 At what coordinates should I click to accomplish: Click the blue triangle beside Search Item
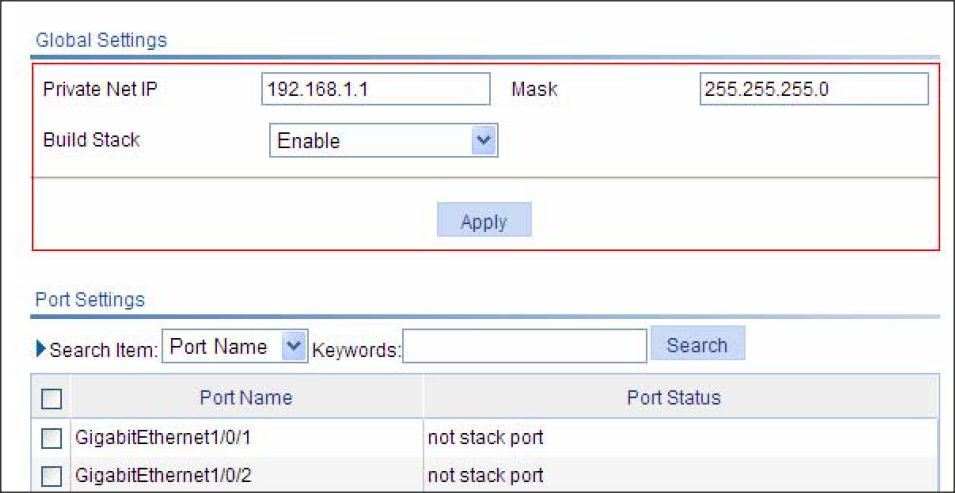pos(41,349)
